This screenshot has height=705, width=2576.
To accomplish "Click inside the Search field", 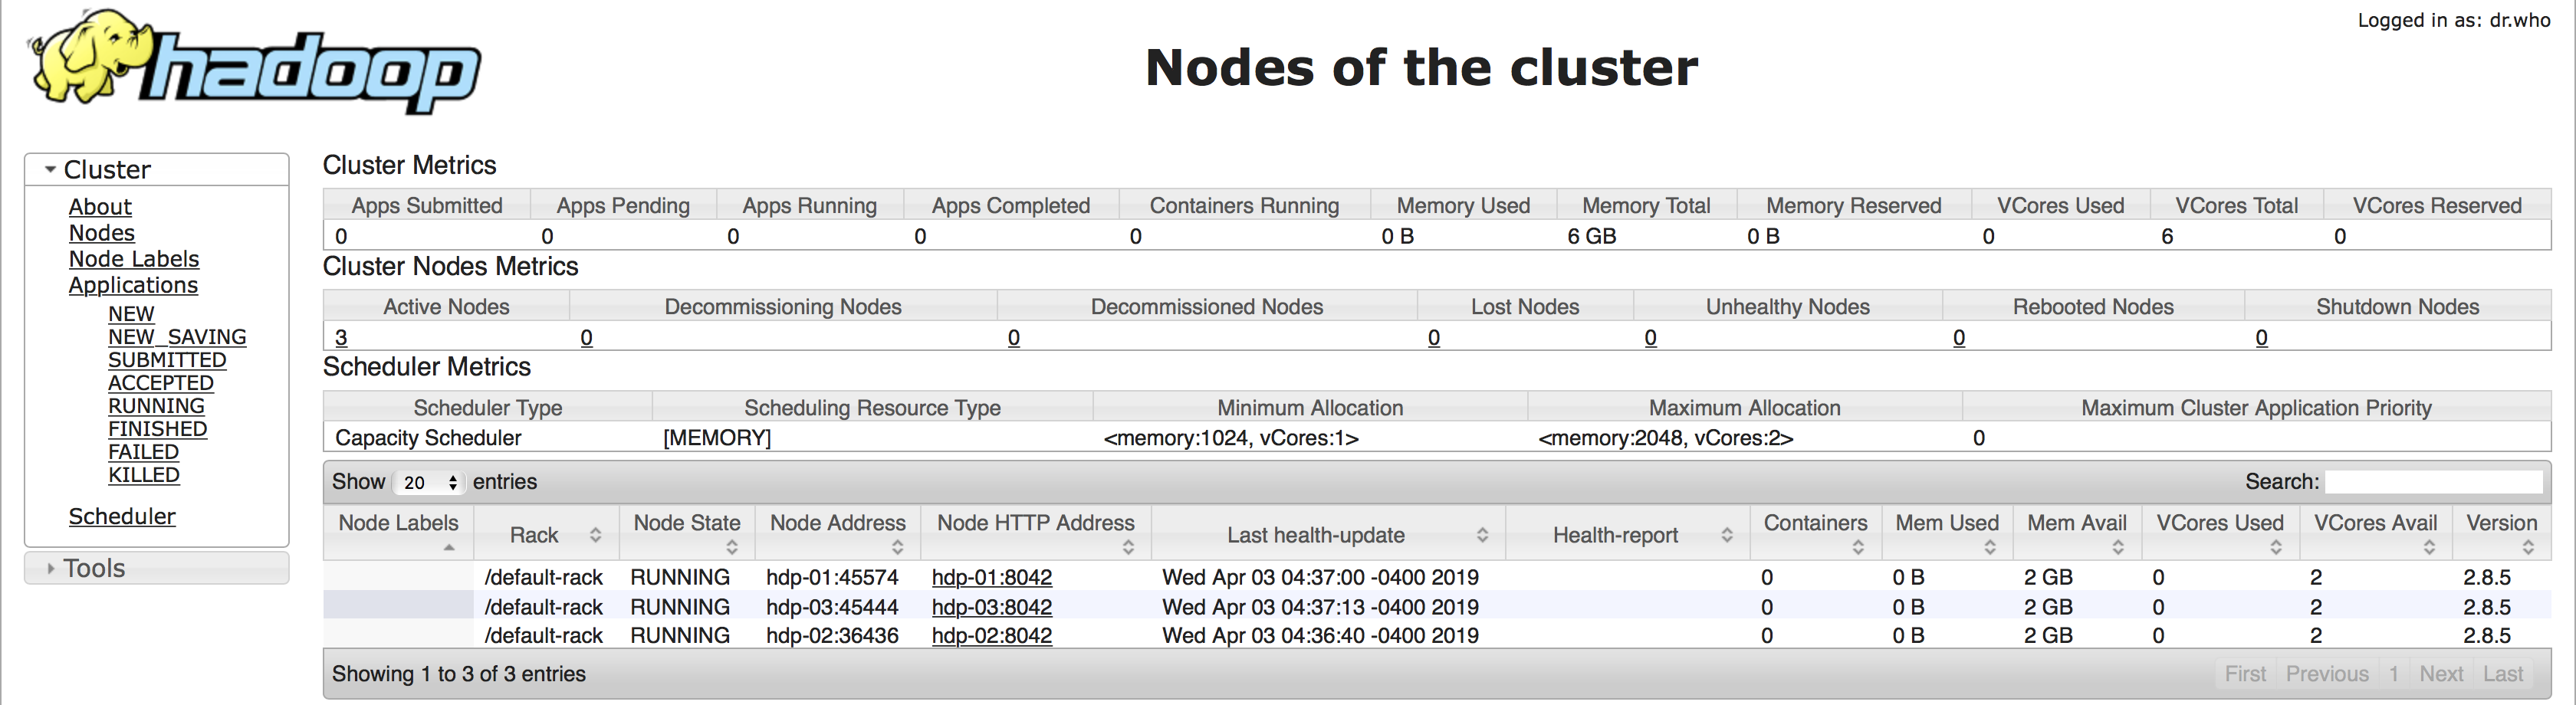I will pos(2434,481).
